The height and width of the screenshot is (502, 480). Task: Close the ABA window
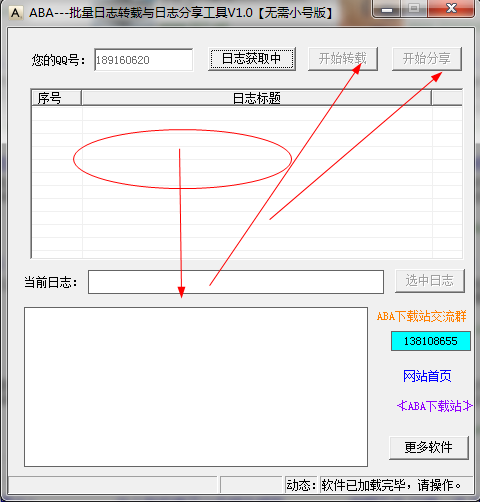[x=451, y=9]
